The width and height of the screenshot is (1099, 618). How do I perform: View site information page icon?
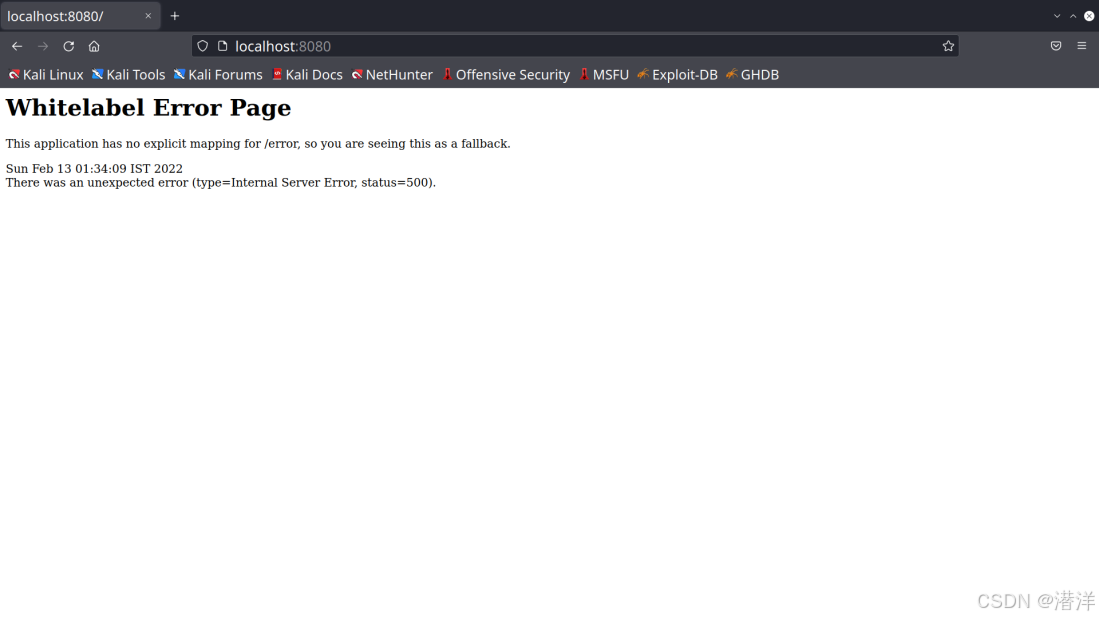coord(223,46)
